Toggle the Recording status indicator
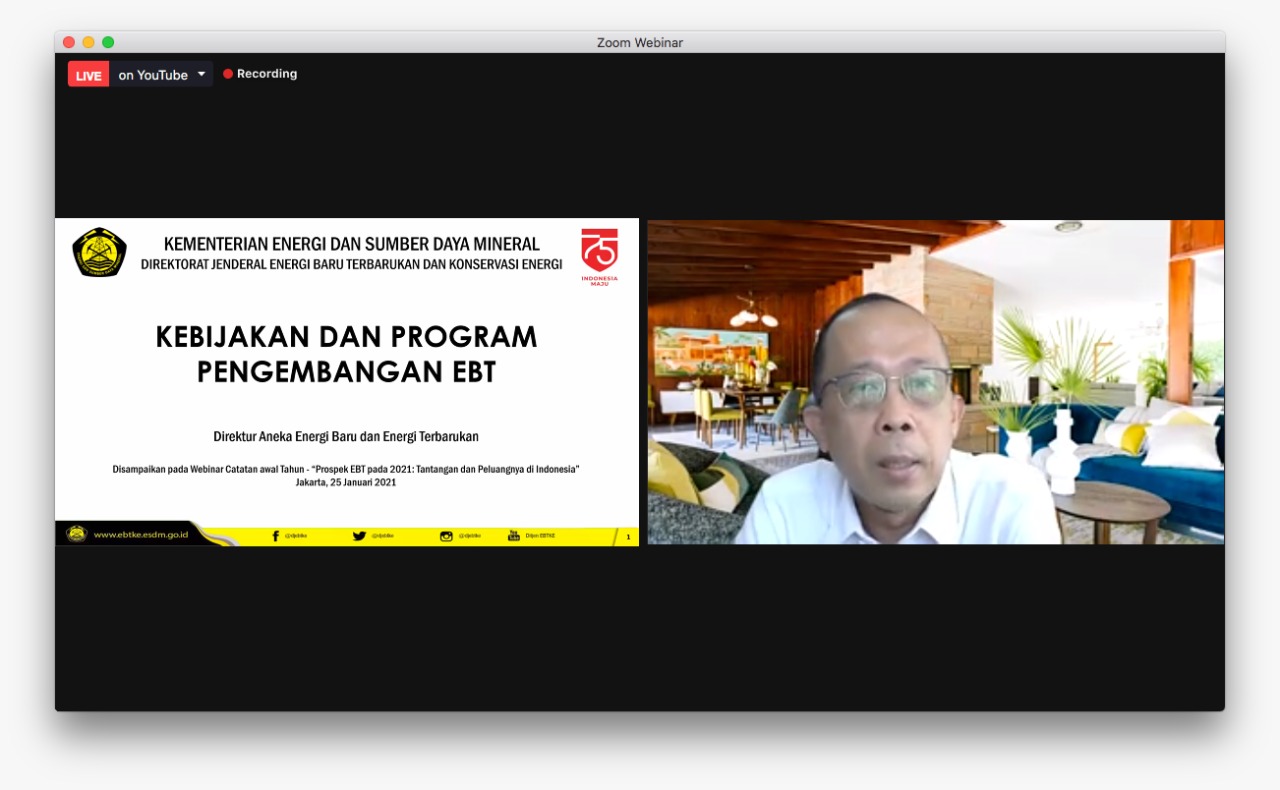Screen dimensions: 1280x790 (268, 73)
